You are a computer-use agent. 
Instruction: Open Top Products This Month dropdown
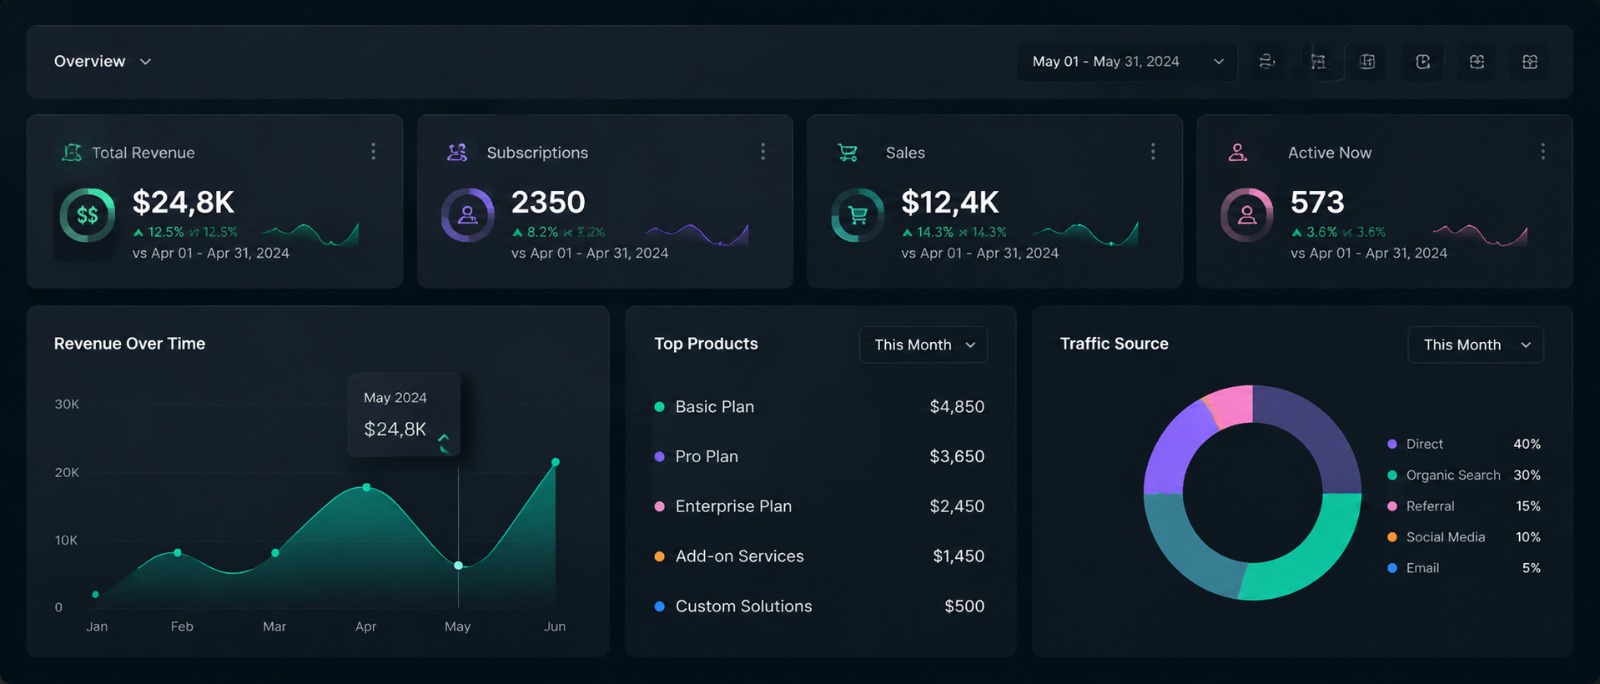pyautogui.click(x=923, y=345)
